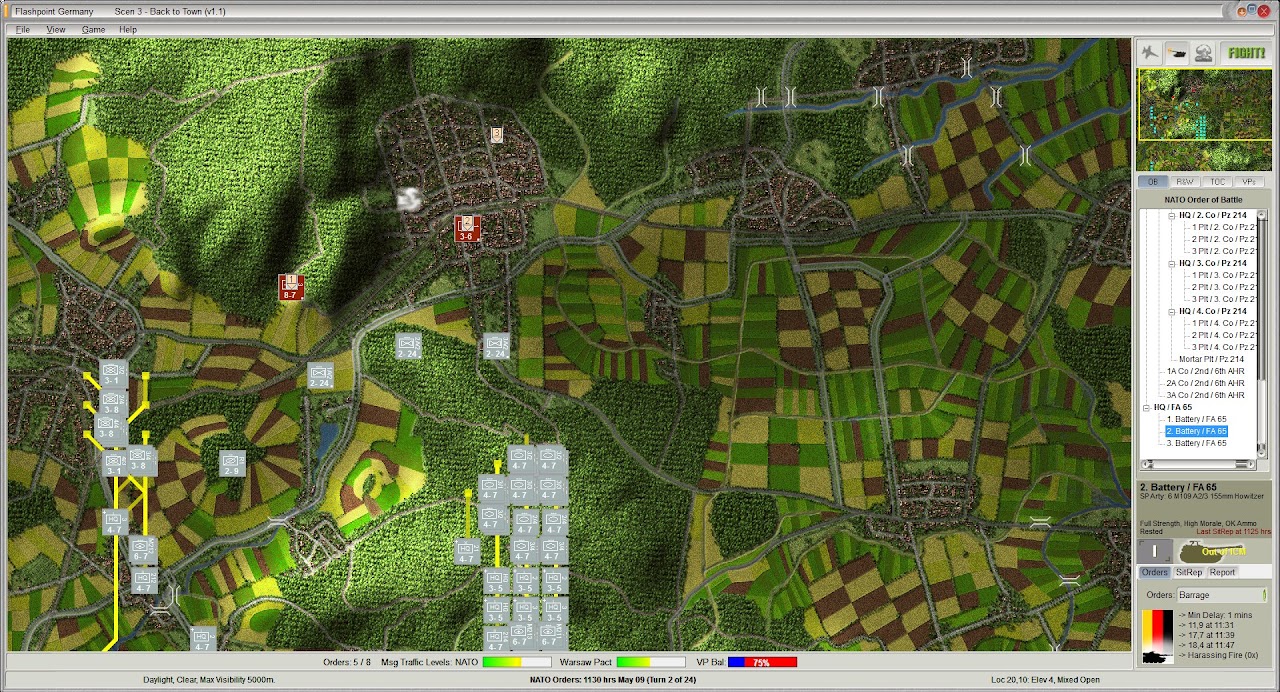Click the '17,7 at 11:39' barrage entry
1280x692 pixels.
[1206, 635]
